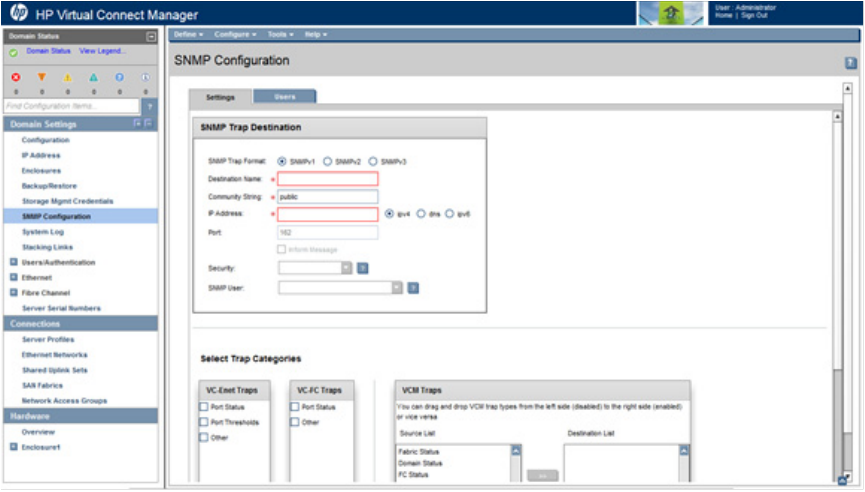Click the help icon beside Security dropdown

[362, 268]
